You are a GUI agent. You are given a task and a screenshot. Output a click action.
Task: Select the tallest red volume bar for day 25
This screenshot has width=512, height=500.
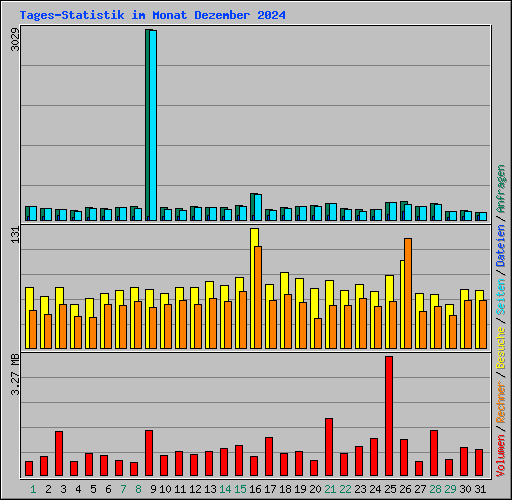coord(389,416)
